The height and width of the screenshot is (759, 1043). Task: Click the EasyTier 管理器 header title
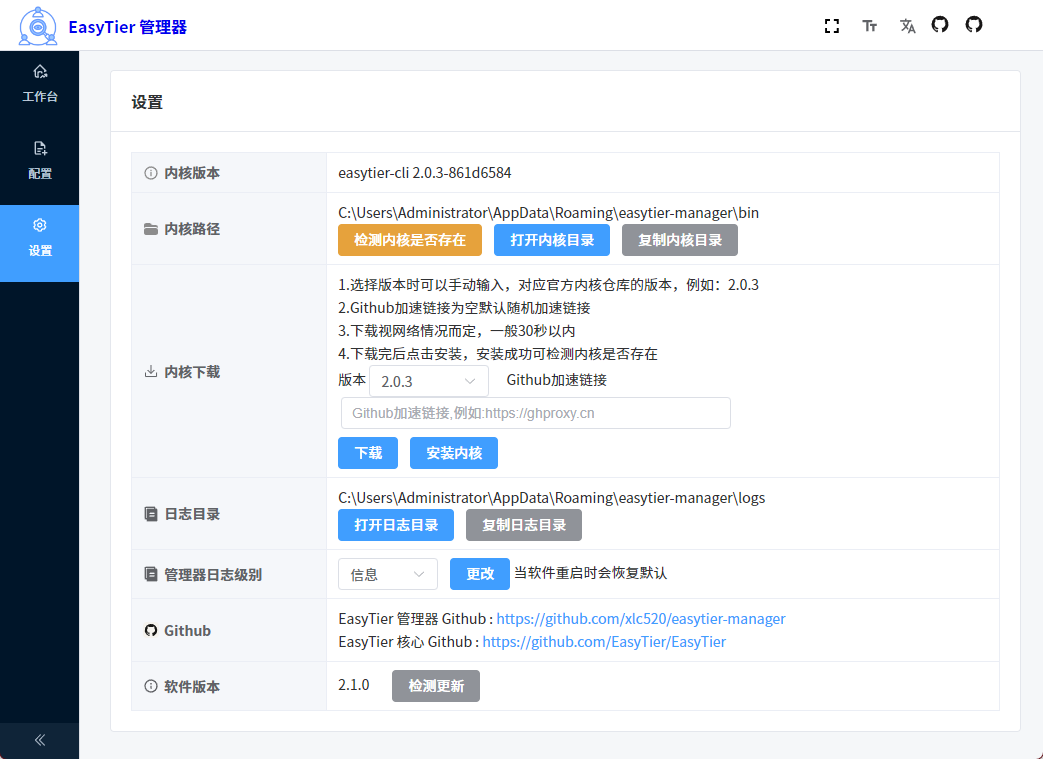tap(128, 27)
